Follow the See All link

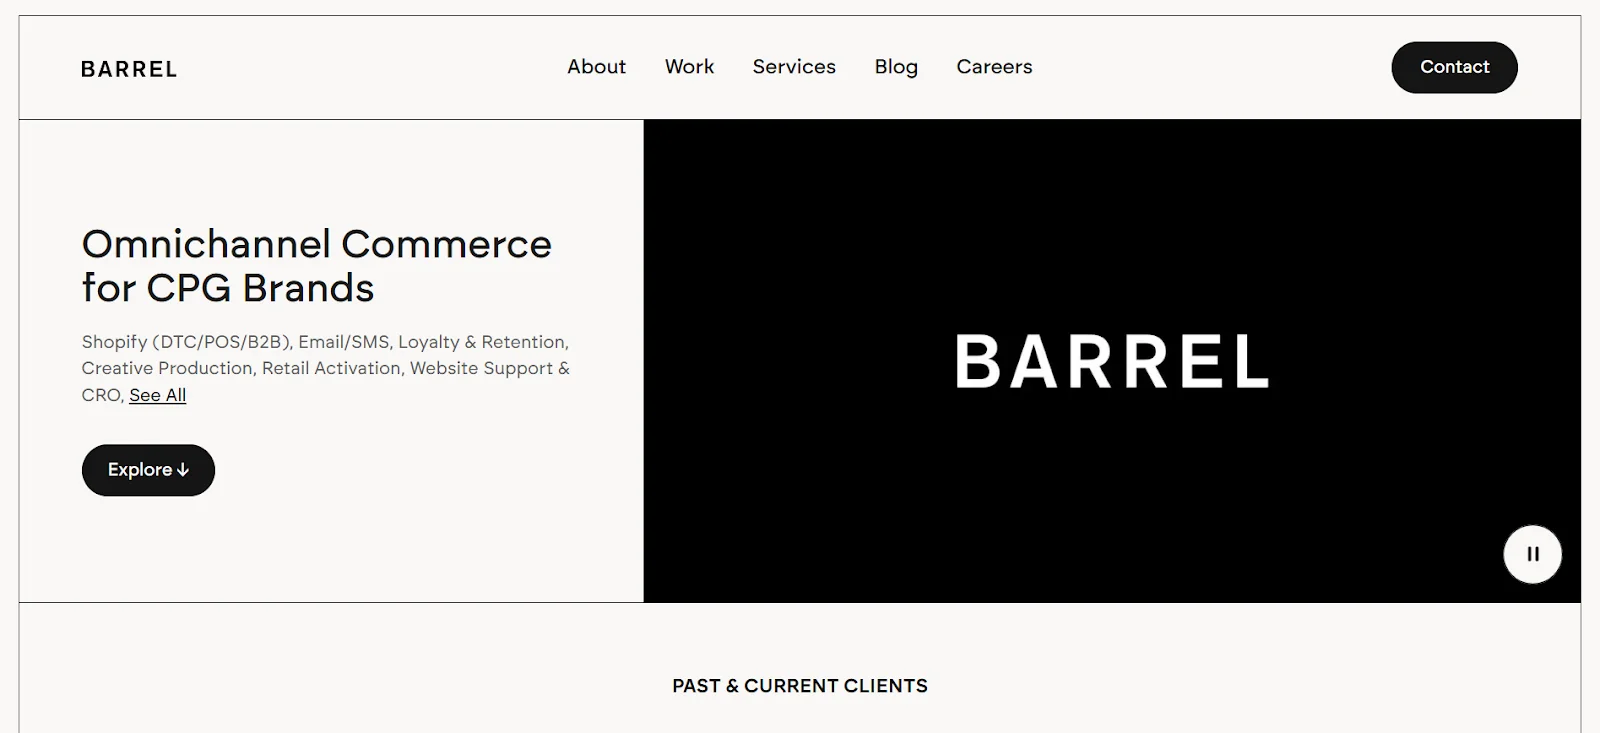click(157, 395)
